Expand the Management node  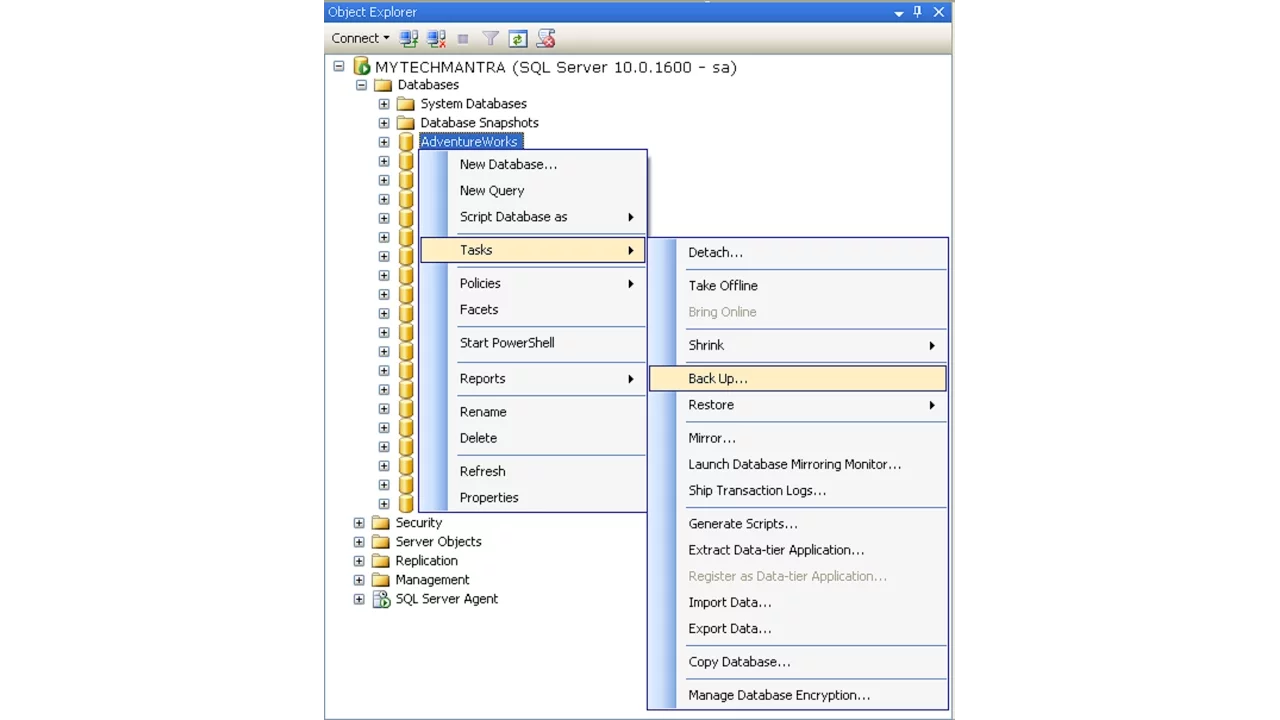click(359, 580)
